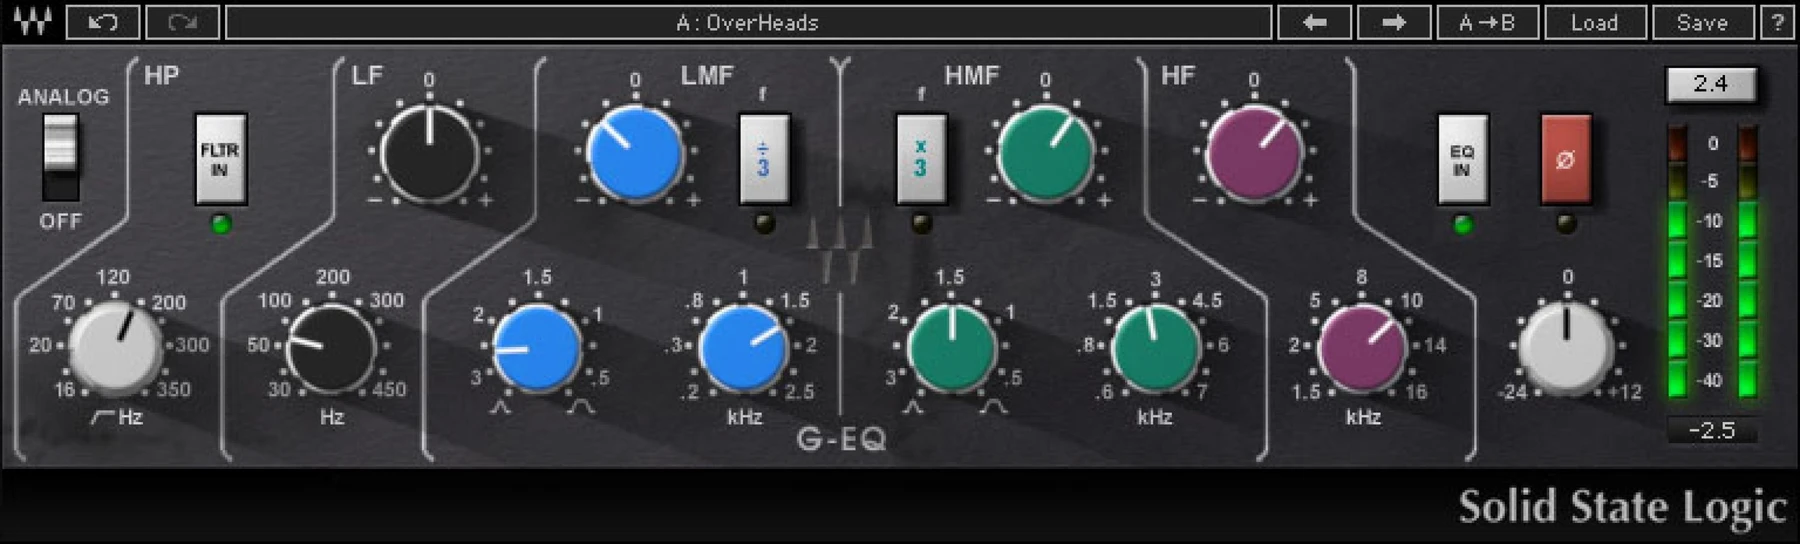Click the Waves logo icon in toolbar
1800x544 pixels.
(31, 21)
